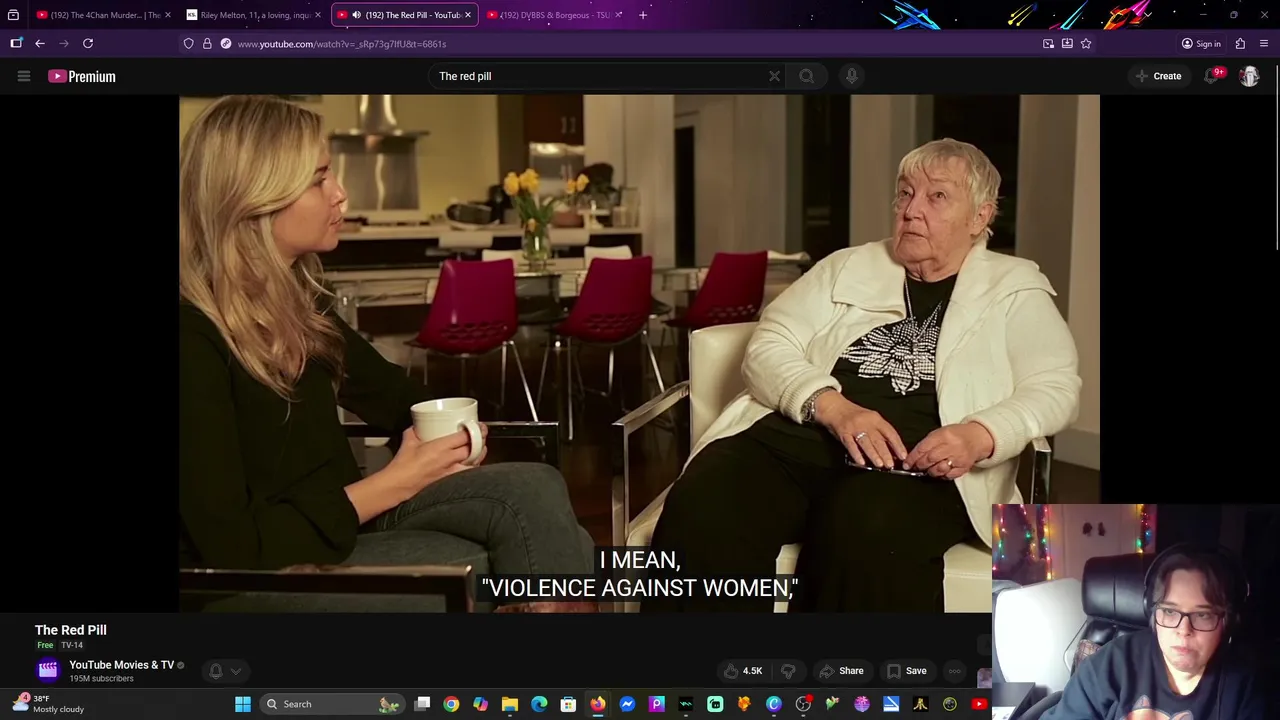Open YouTube Movies & TV channel link
This screenshot has width=1280, height=720.
121,665
